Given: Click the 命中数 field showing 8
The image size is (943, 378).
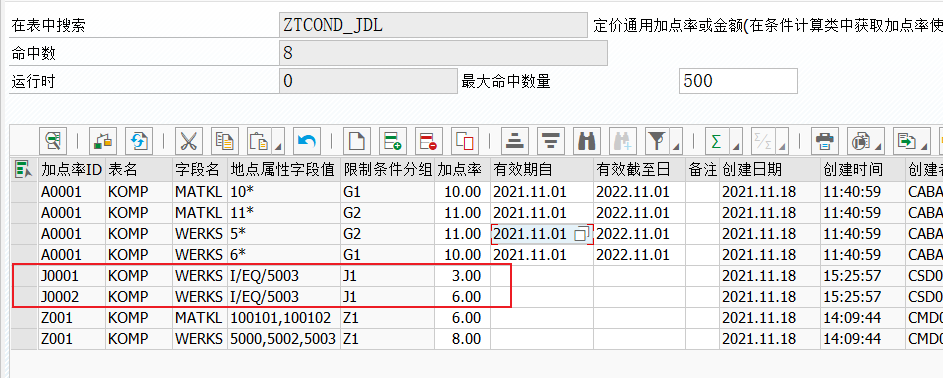Looking at the screenshot, I should tap(443, 53).
